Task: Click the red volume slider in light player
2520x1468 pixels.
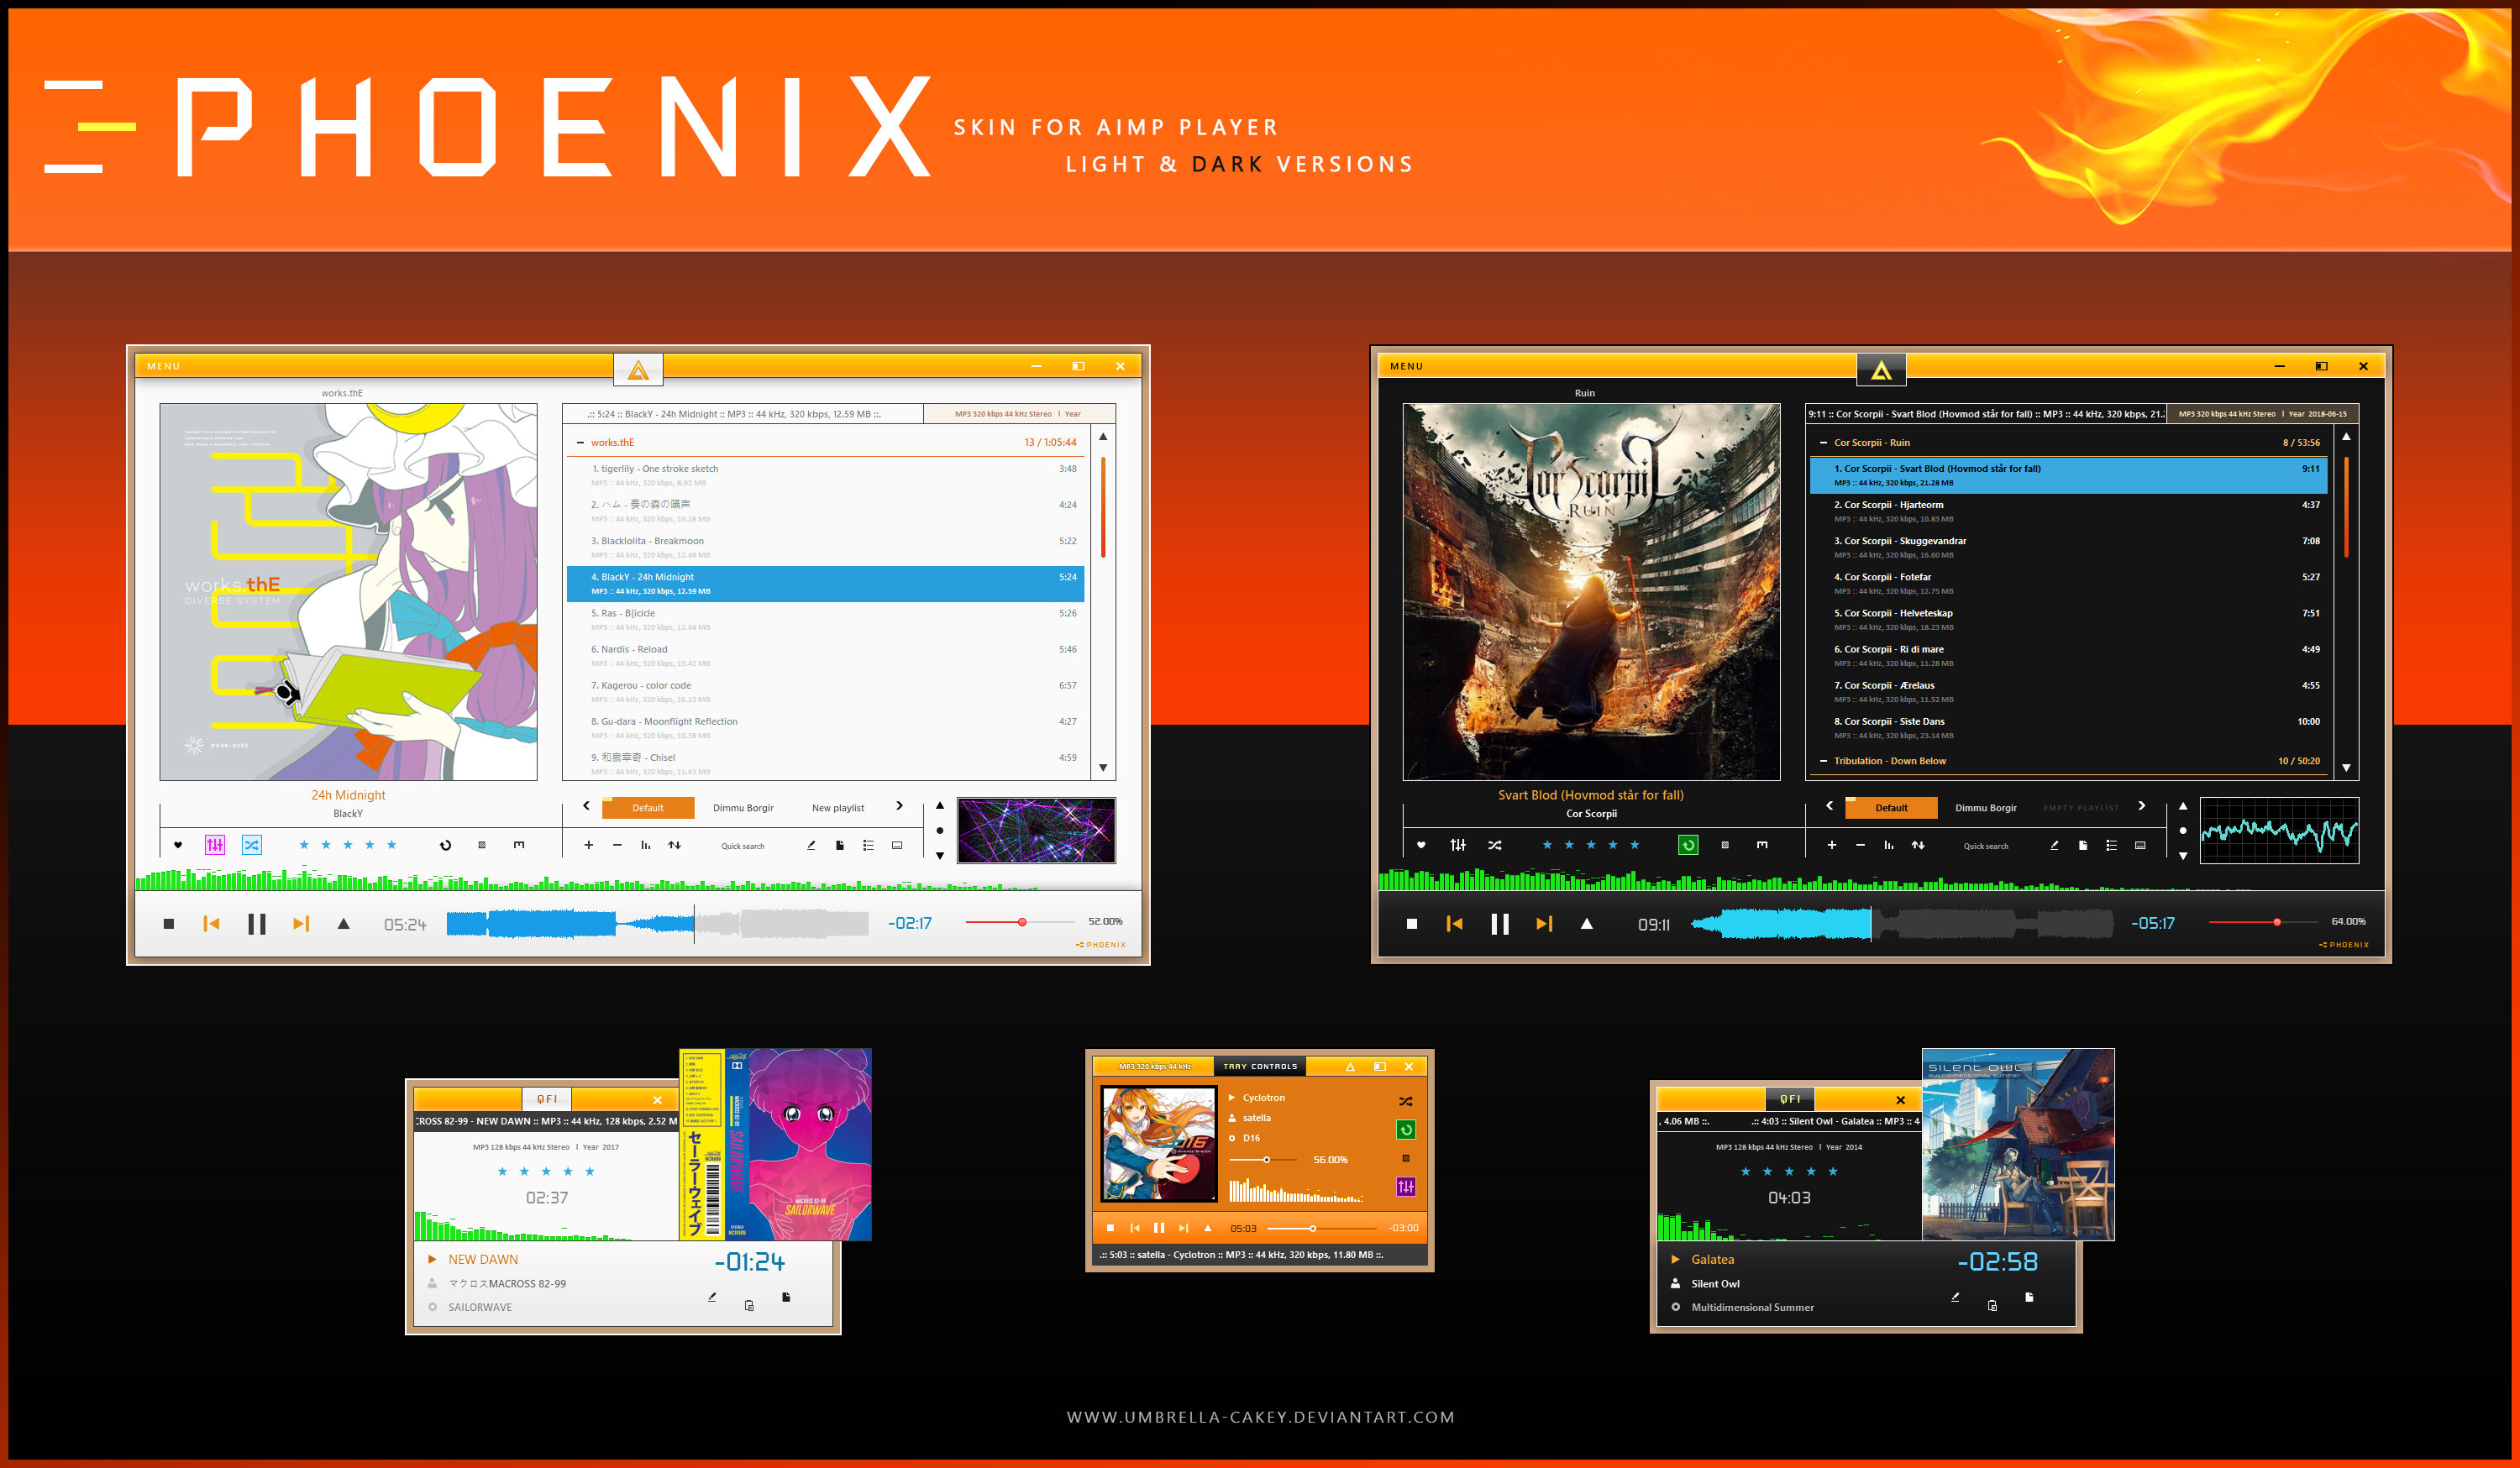Action: click(1020, 922)
